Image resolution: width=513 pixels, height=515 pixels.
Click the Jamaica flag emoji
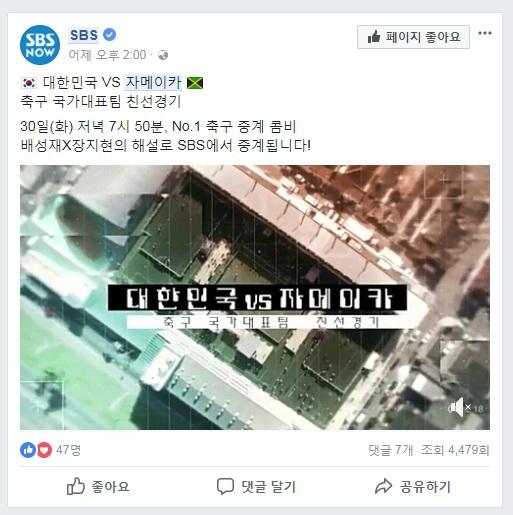coord(195,83)
